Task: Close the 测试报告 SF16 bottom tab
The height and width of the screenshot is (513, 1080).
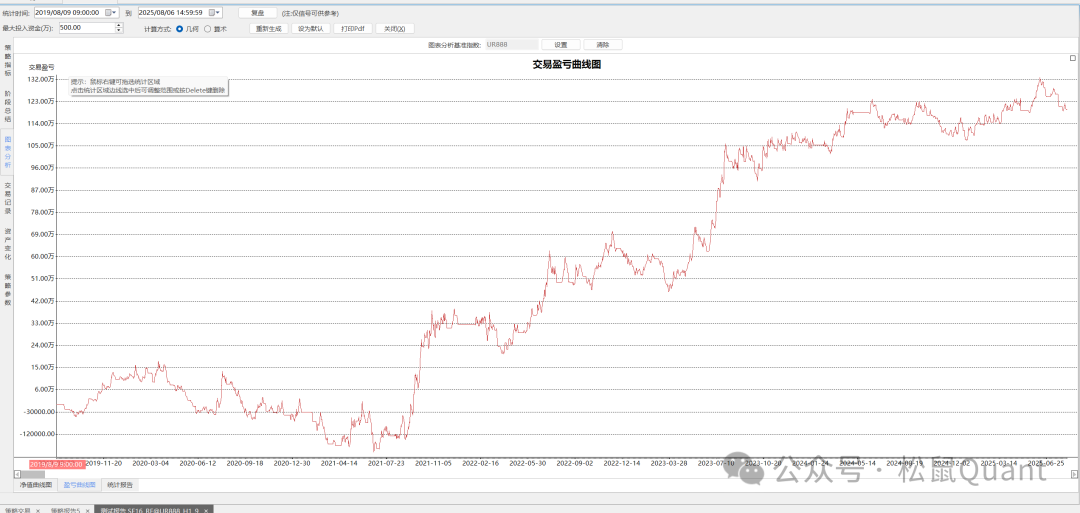Action: coord(207,510)
